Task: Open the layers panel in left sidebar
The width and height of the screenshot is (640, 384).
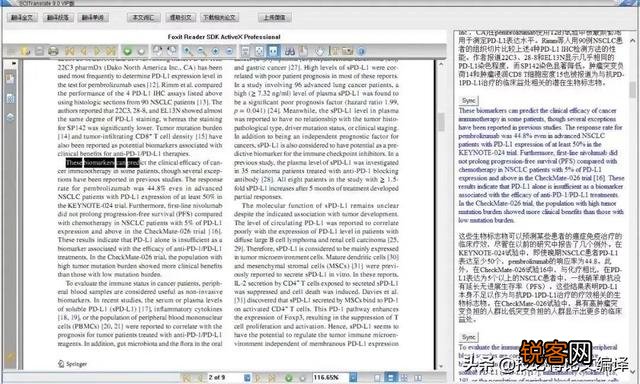Action: (x=10, y=118)
